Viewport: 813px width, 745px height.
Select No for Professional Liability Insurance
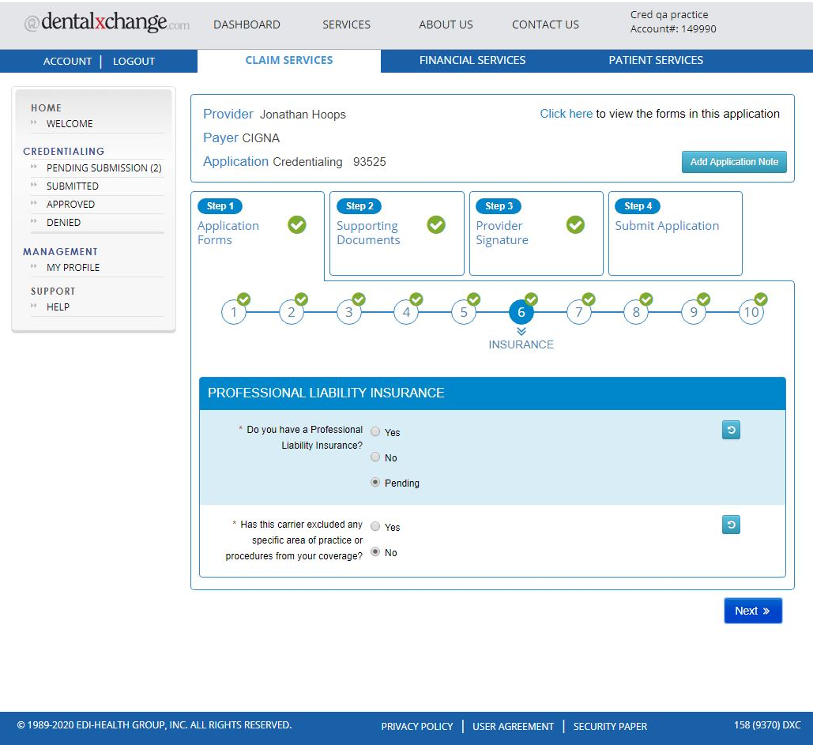click(x=376, y=457)
